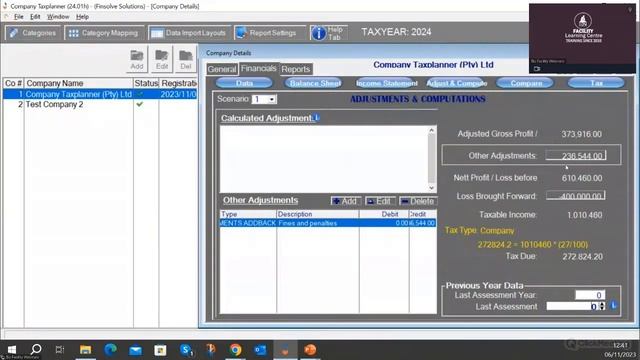Click the Last Assessment info icon
Screen dimensions: 640x360
[613, 305]
